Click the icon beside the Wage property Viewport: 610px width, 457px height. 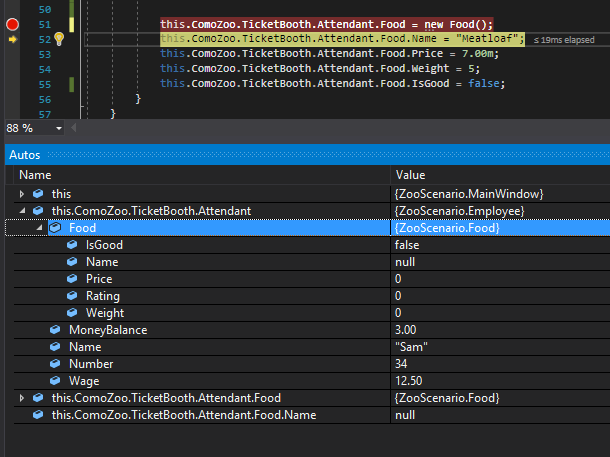[x=55, y=381]
